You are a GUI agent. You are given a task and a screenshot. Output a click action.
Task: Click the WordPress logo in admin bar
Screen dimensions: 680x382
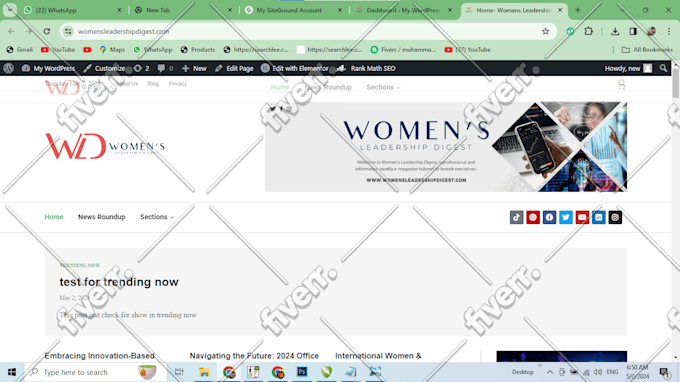9,68
